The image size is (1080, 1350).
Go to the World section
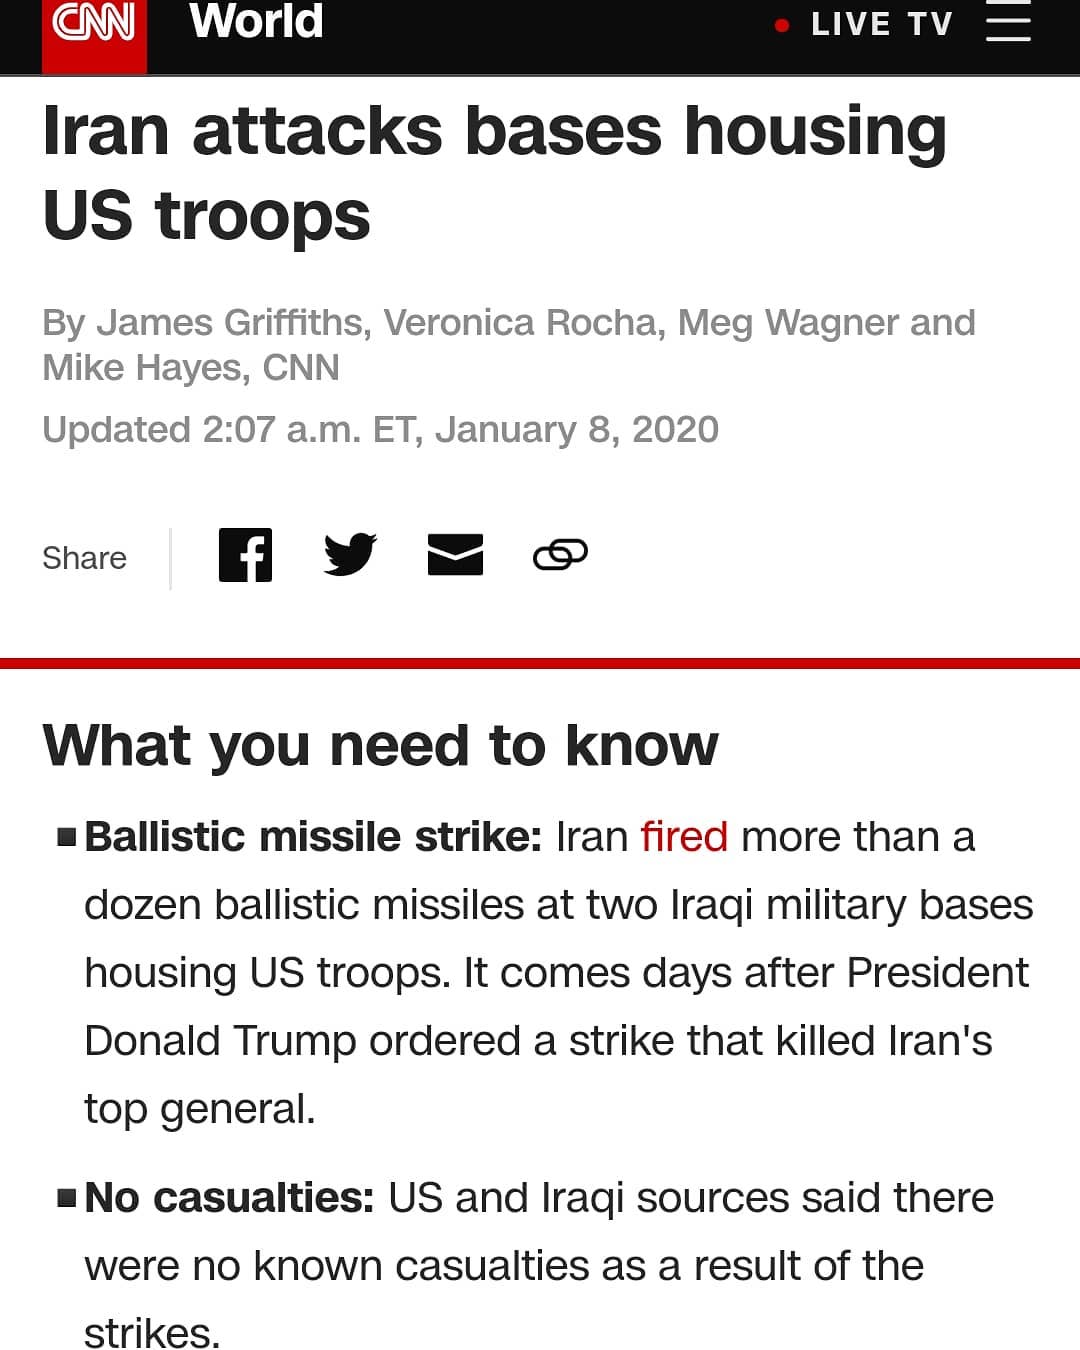pyautogui.click(x=256, y=21)
